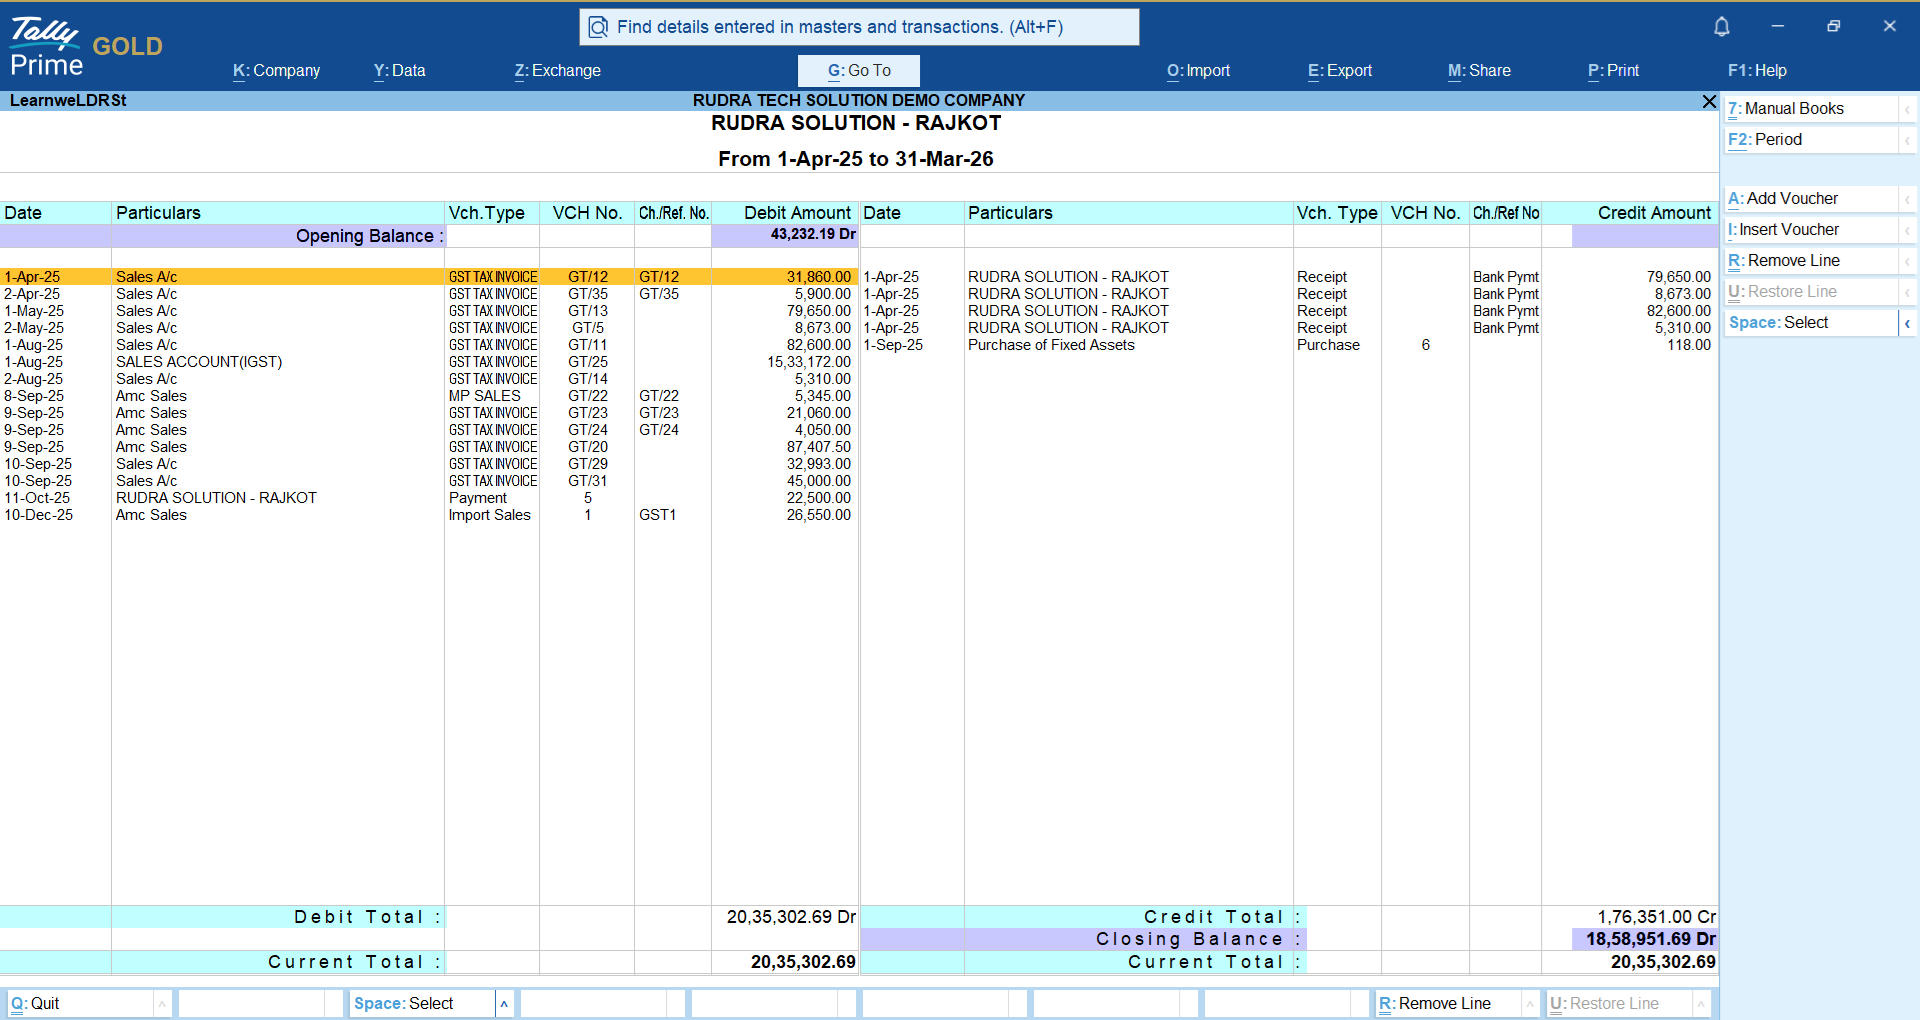Click the notification bell icon

click(x=1721, y=27)
